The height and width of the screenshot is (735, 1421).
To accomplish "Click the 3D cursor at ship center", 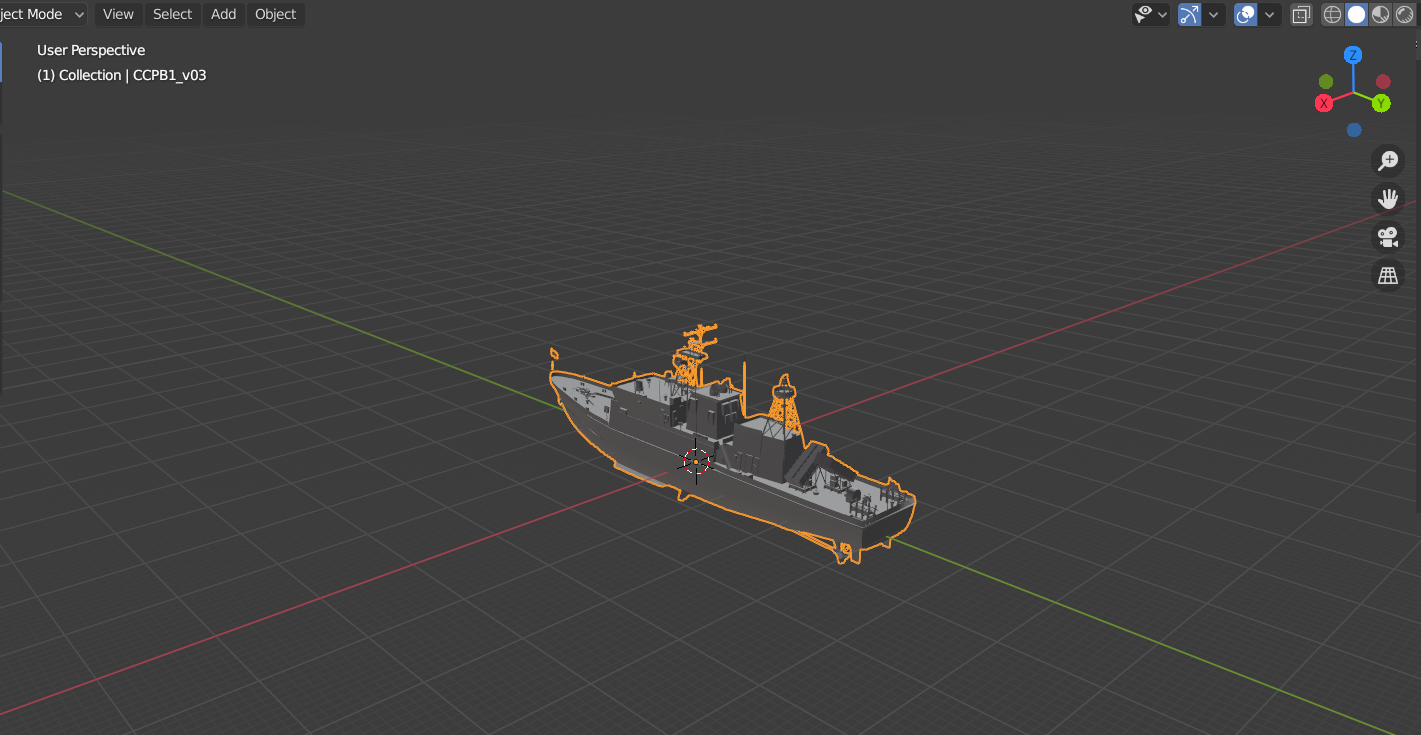I will coord(696,461).
